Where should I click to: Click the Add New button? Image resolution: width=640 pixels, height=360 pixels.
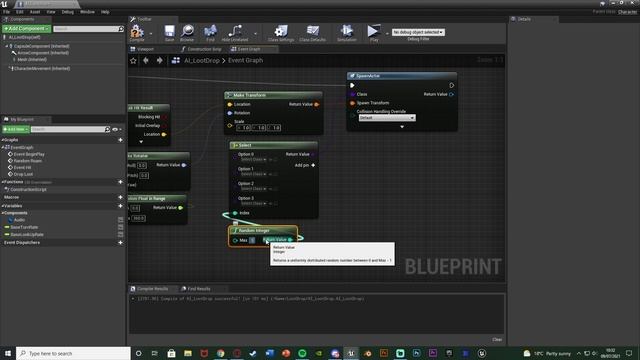point(16,129)
